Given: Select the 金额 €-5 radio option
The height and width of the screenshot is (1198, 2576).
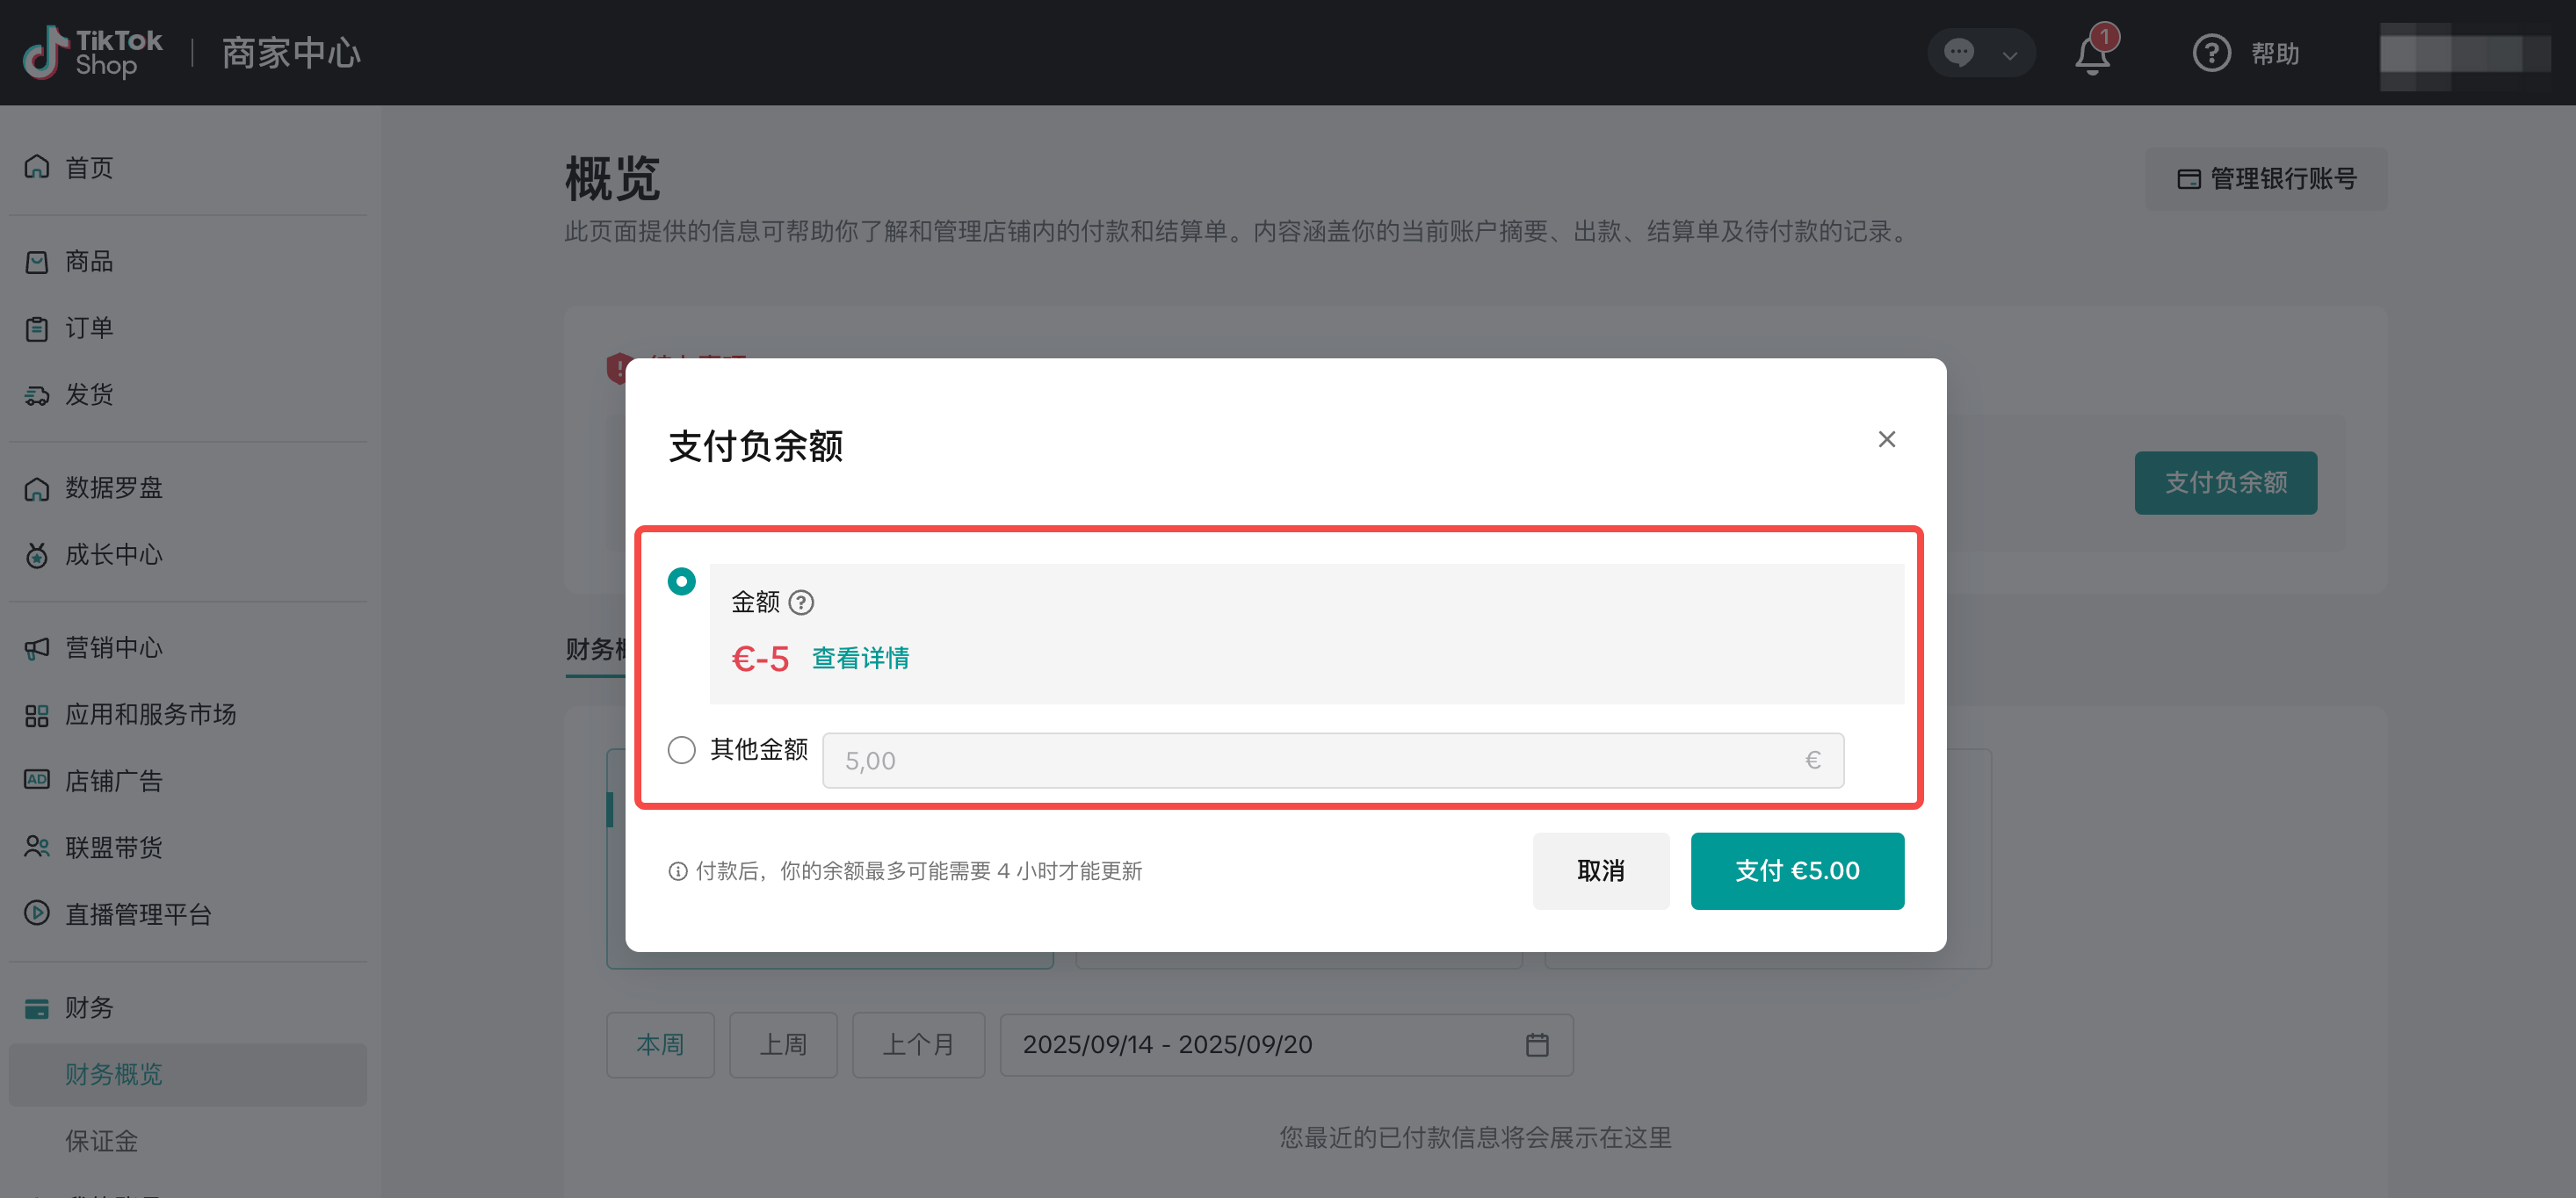Looking at the screenshot, I should [681, 581].
